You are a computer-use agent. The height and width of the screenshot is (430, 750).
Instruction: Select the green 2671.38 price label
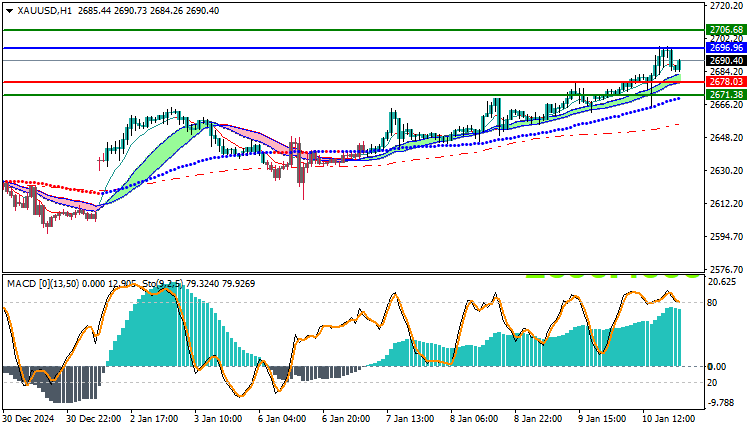[726, 95]
